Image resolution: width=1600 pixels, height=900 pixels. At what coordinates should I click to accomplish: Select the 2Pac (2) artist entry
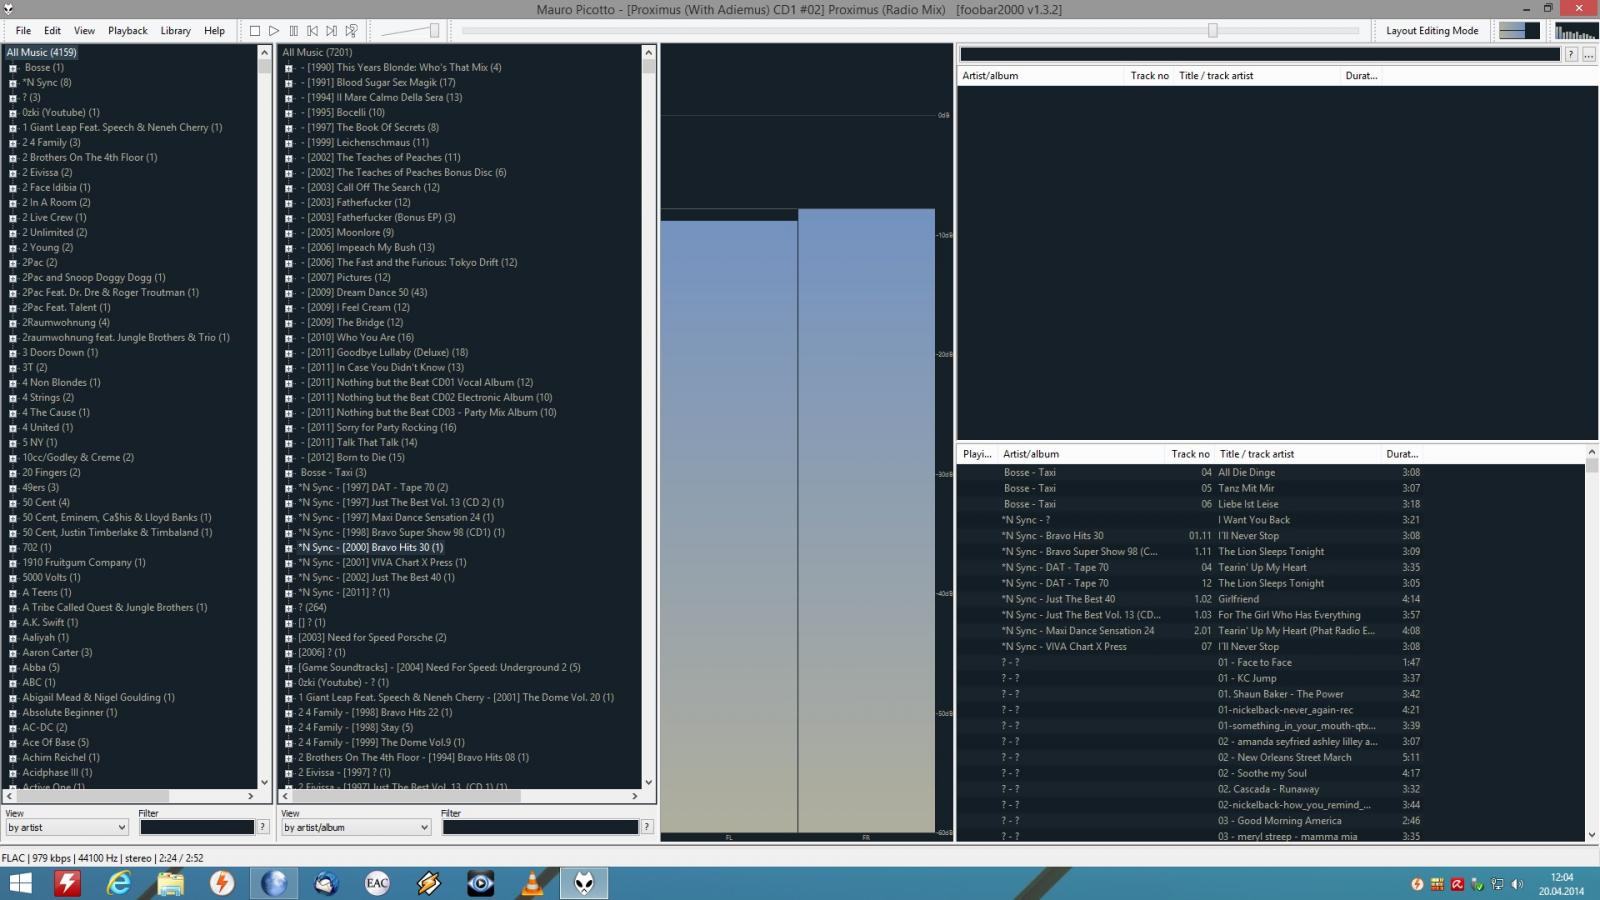coord(40,263)
